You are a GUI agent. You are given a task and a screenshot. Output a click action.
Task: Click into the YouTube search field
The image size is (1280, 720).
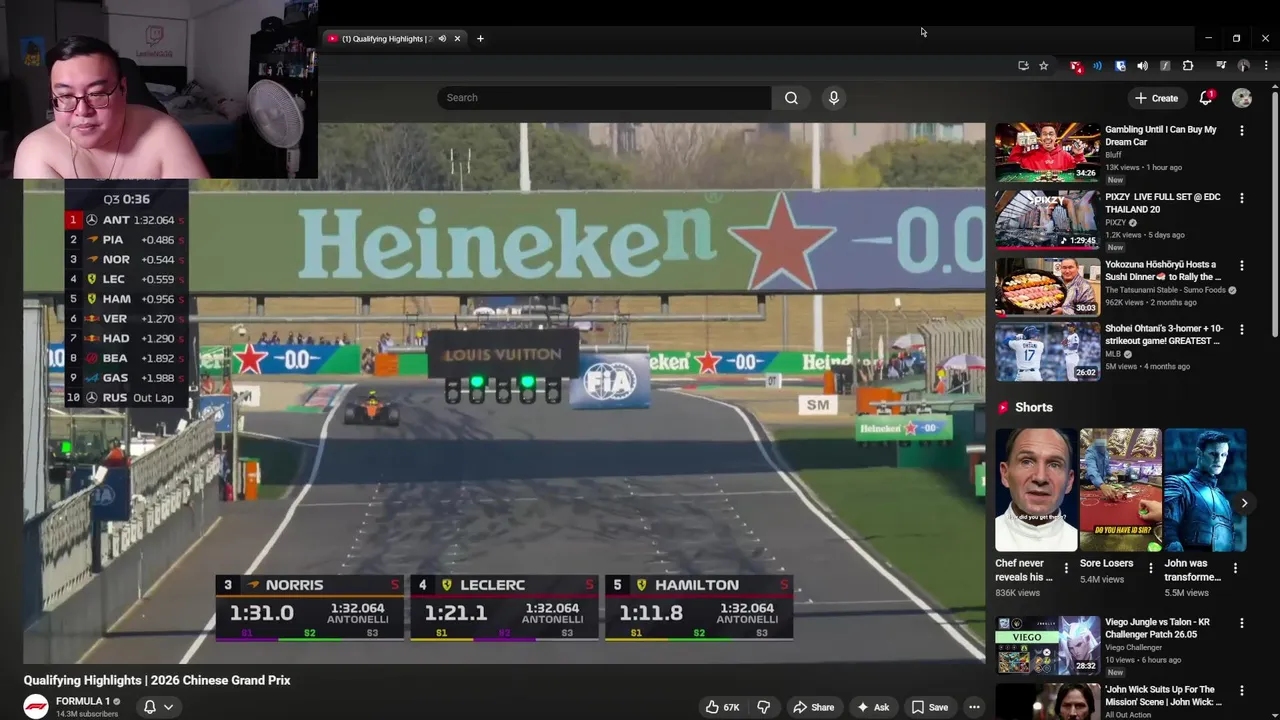coord(604,98)
